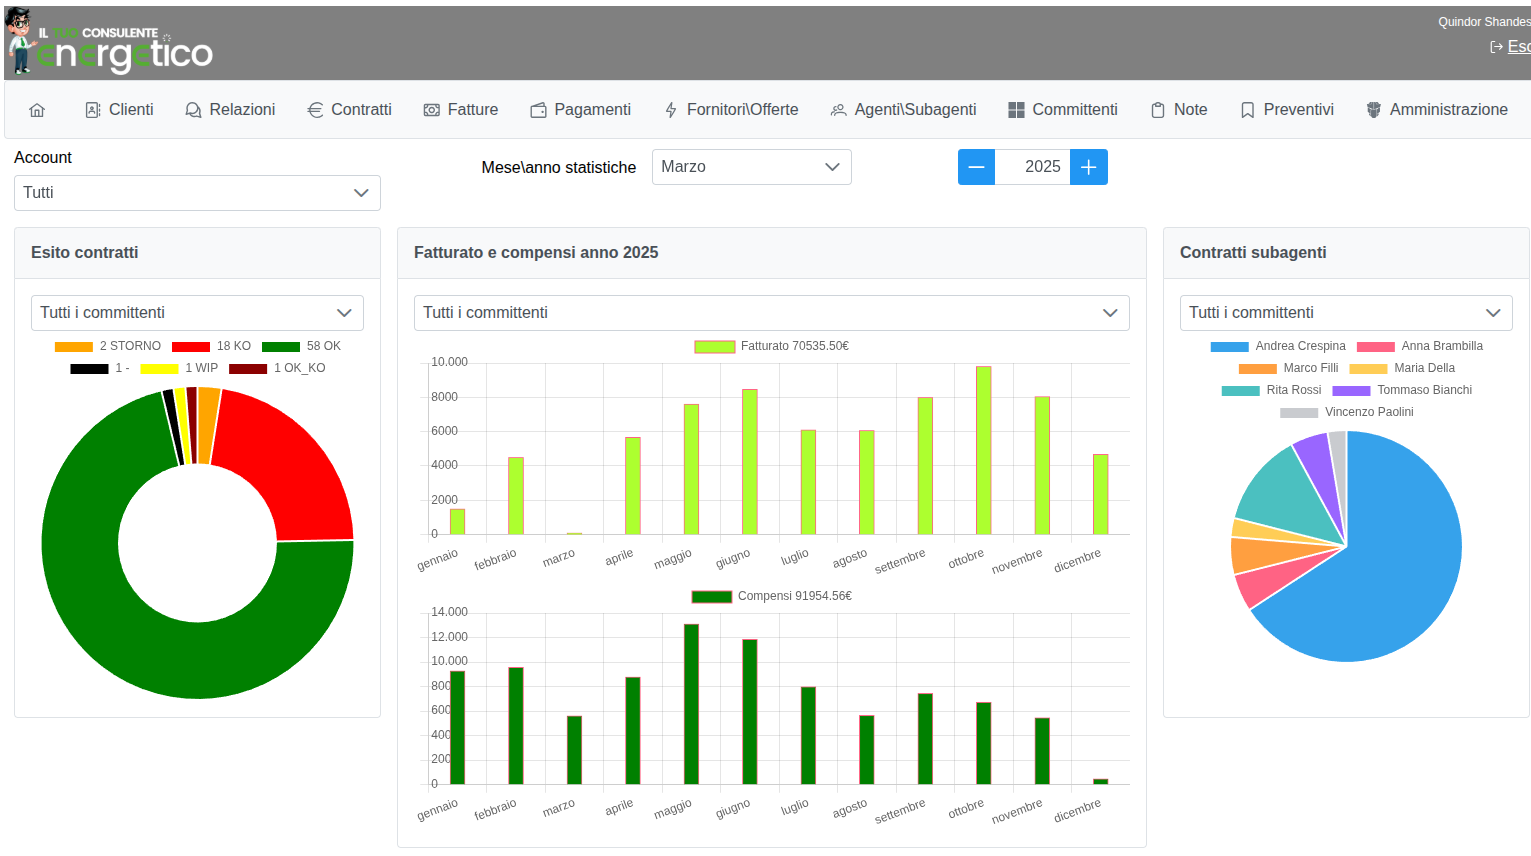Go to the Preventivi menu

point(1287,110)
